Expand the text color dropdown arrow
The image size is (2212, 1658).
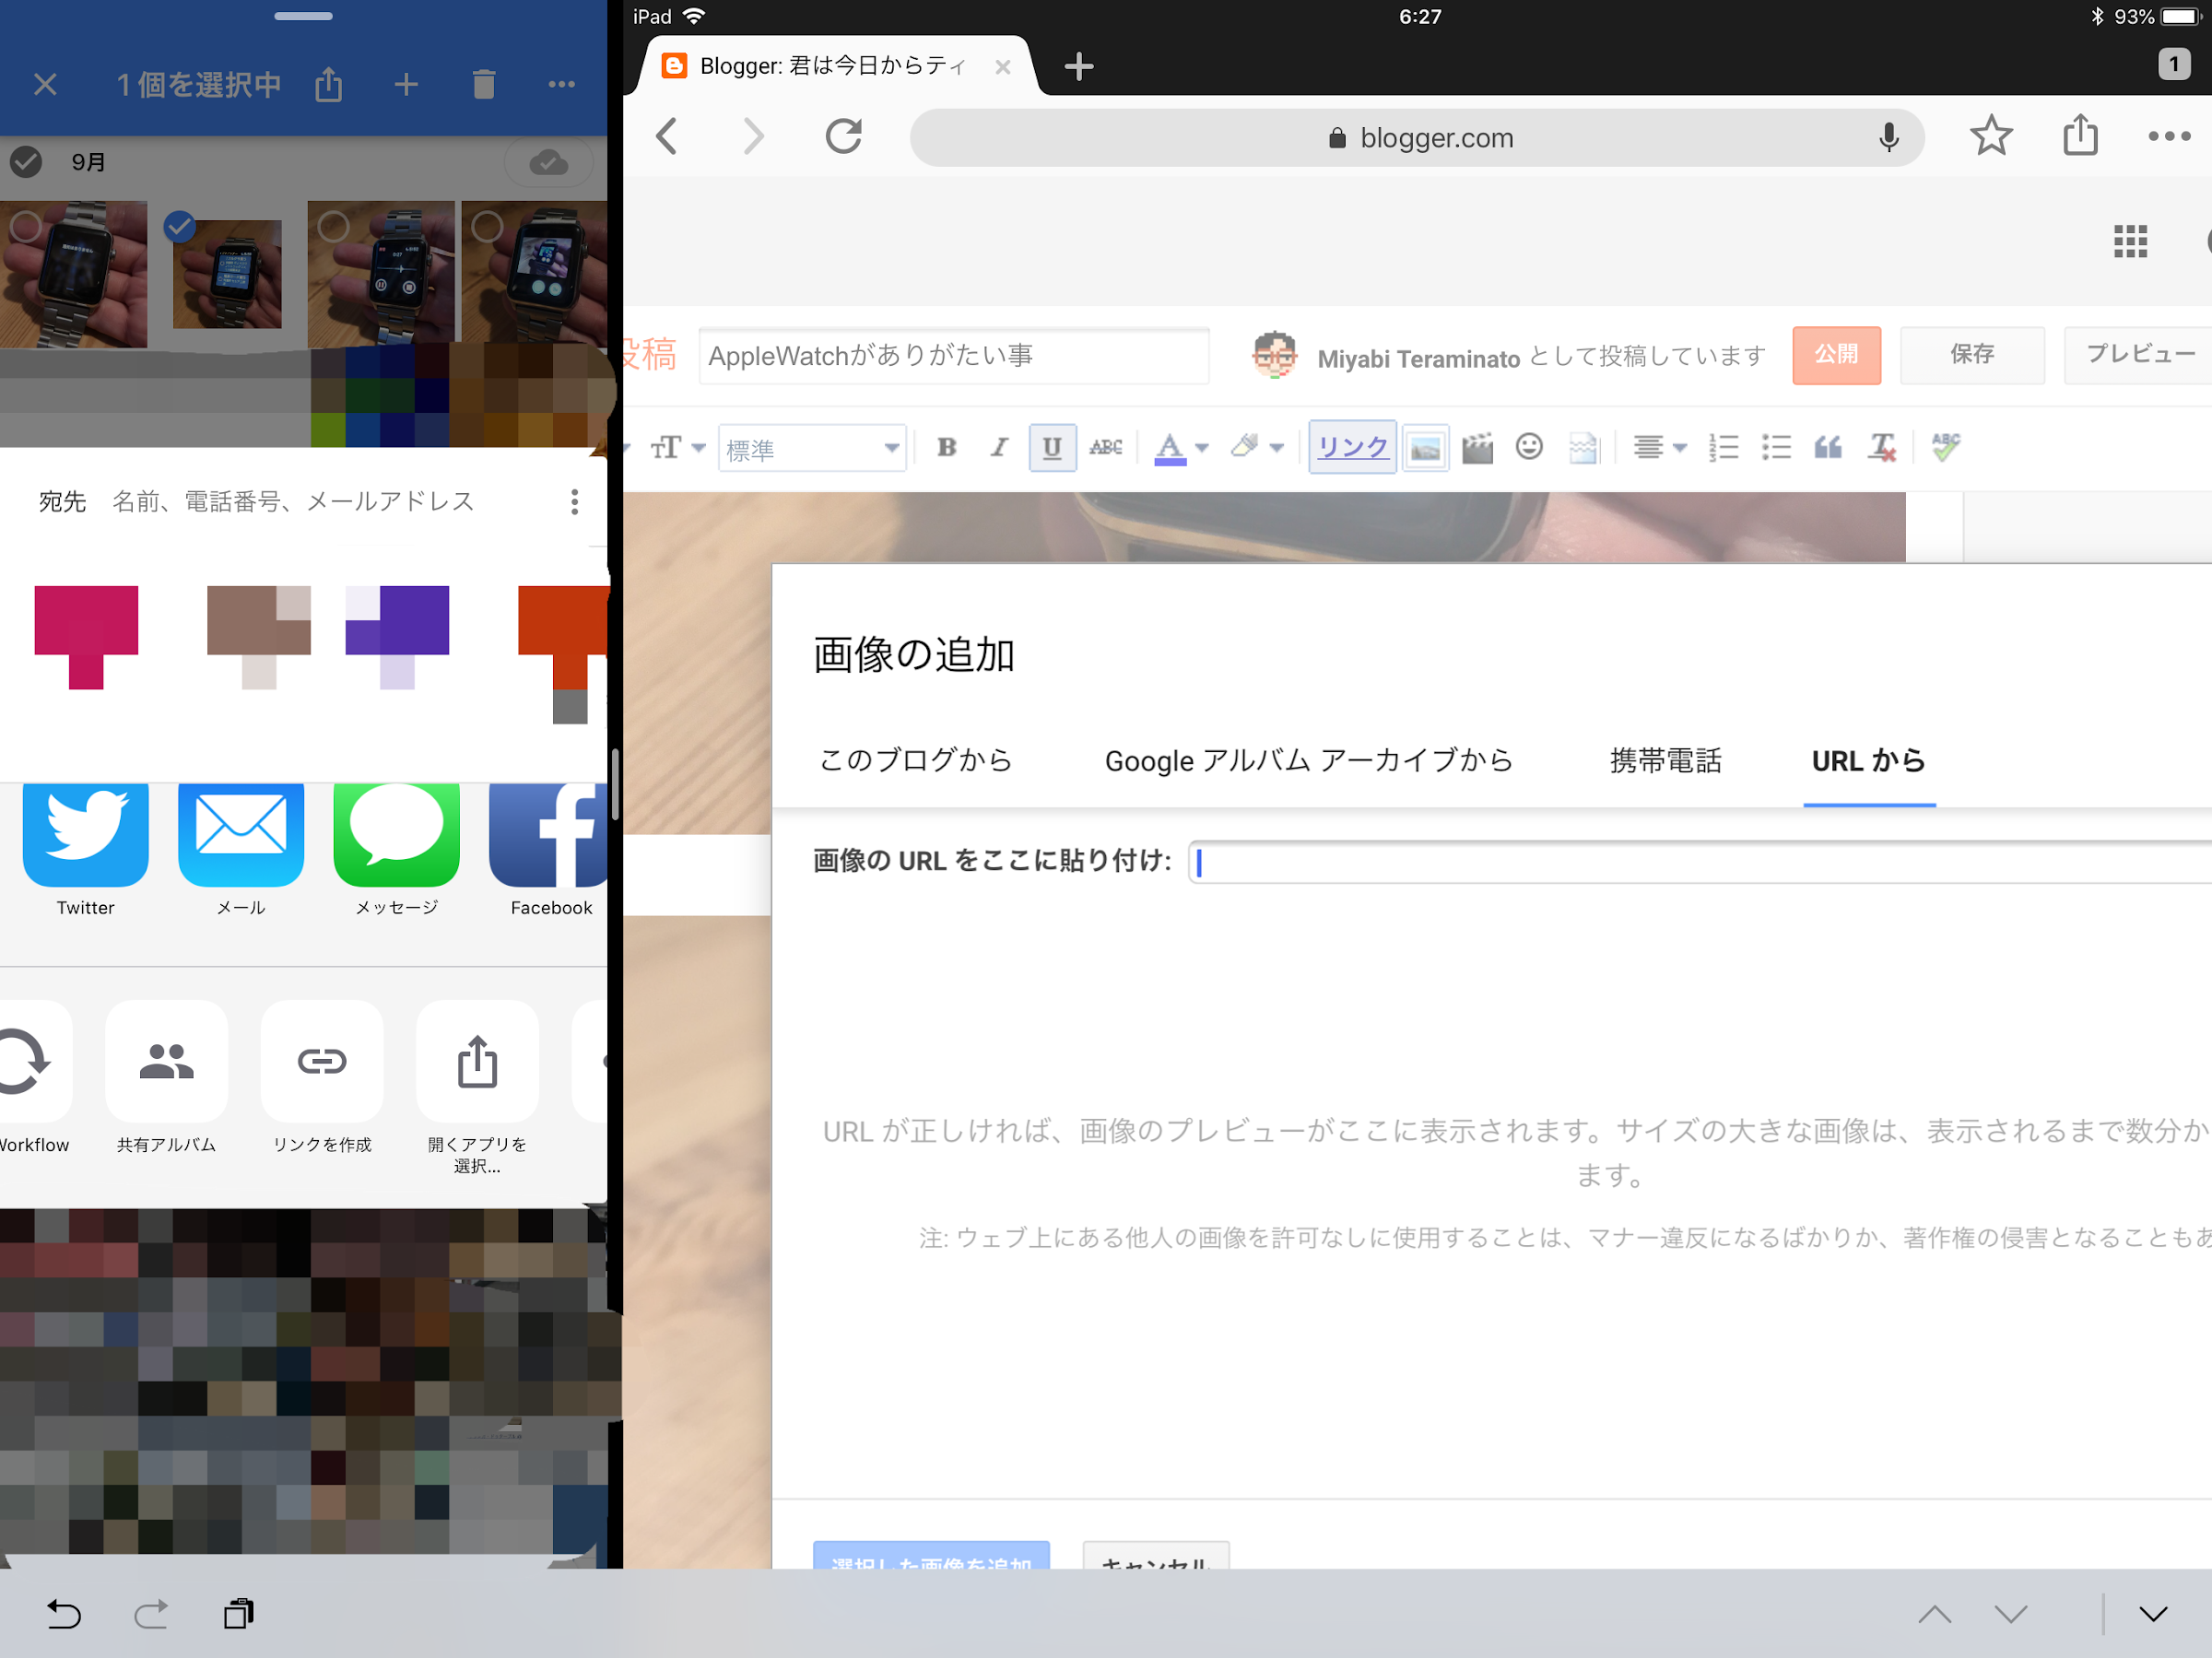(1202, 447)
